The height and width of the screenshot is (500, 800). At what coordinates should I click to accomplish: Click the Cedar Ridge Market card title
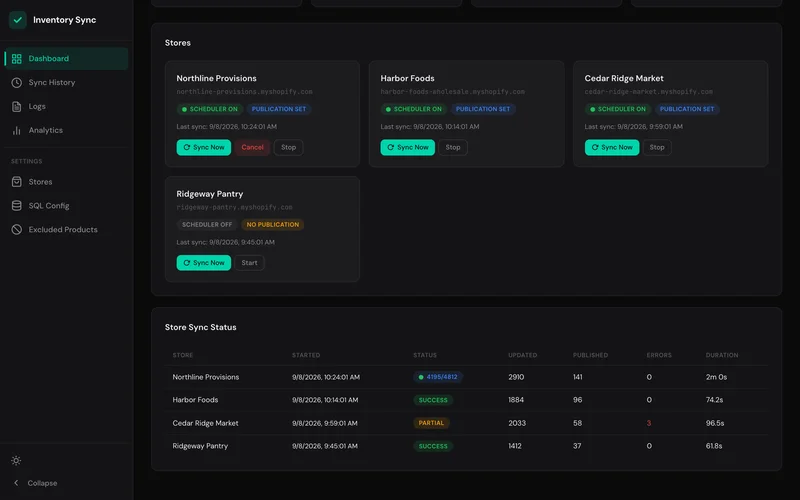pos(624,79)
